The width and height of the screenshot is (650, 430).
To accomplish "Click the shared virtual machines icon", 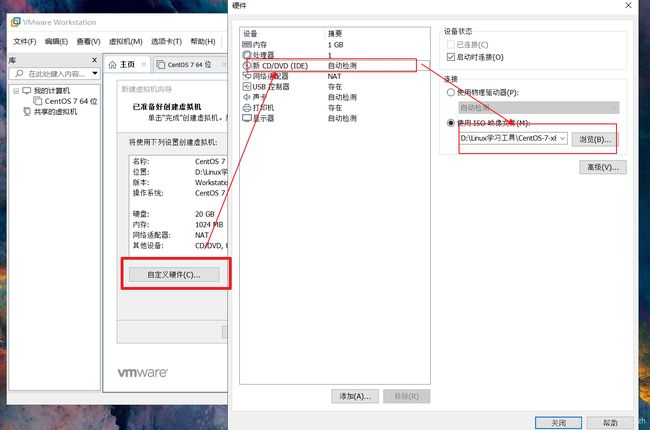I will point(27,112).
